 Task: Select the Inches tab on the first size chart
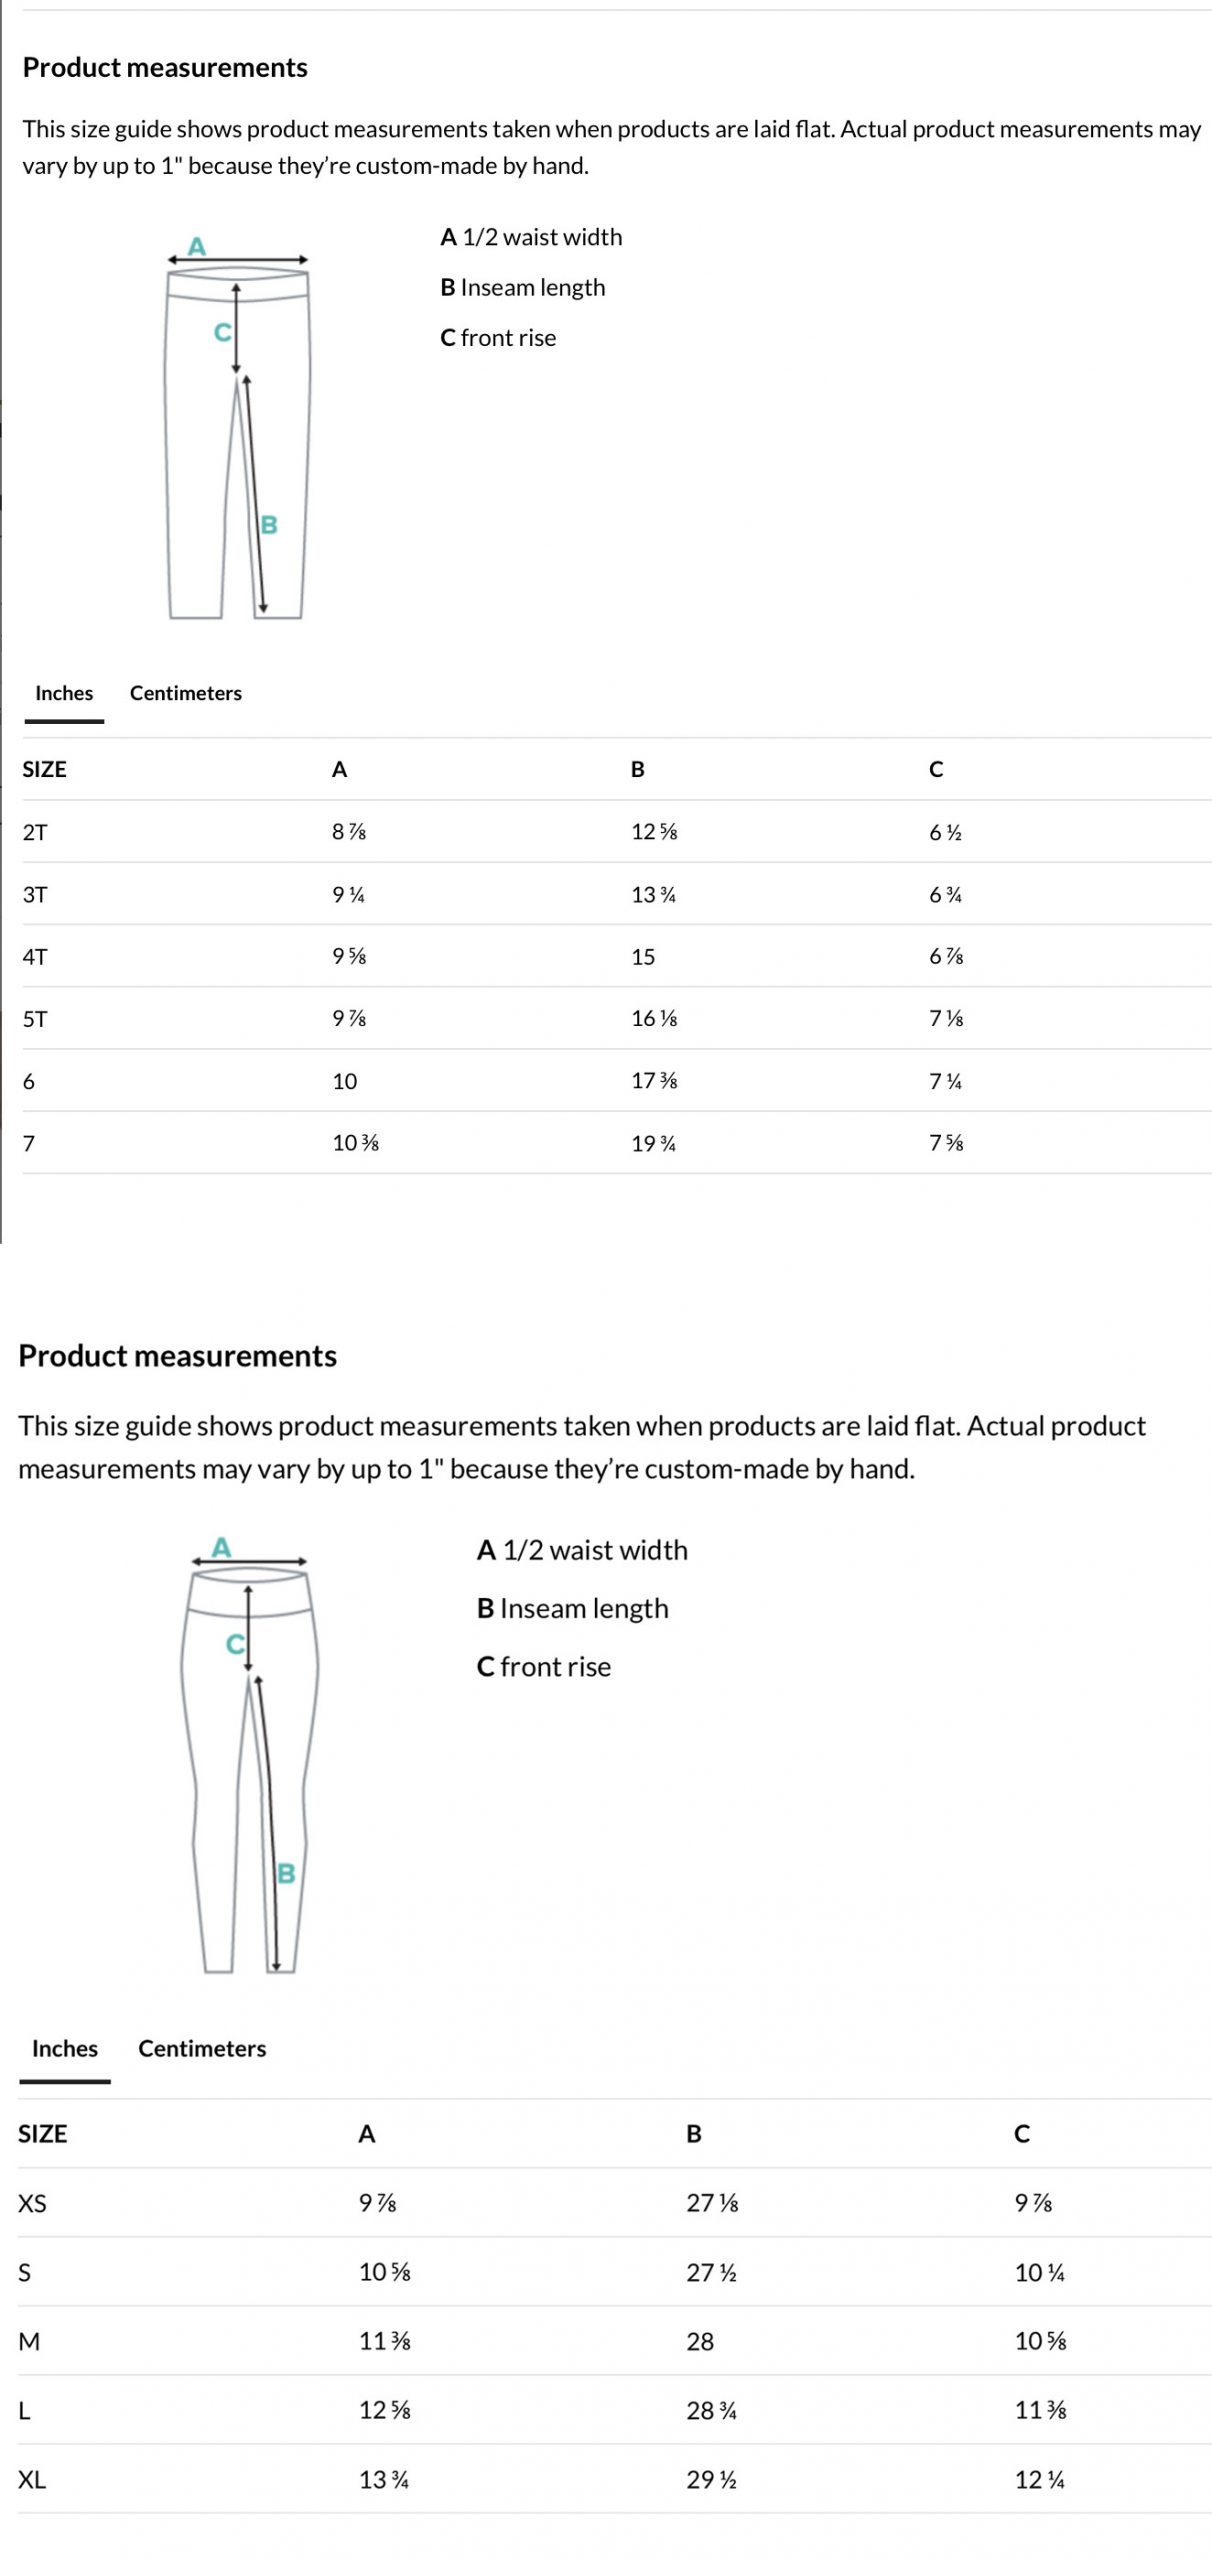(63, 693)
